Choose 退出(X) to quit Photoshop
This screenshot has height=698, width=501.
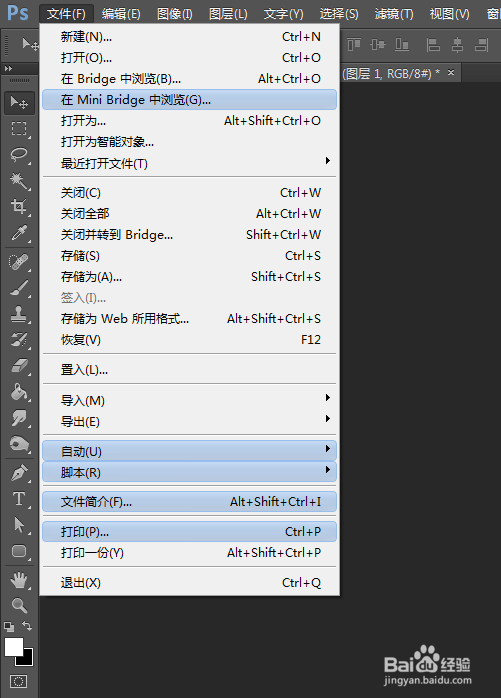(x=190, y=582)
